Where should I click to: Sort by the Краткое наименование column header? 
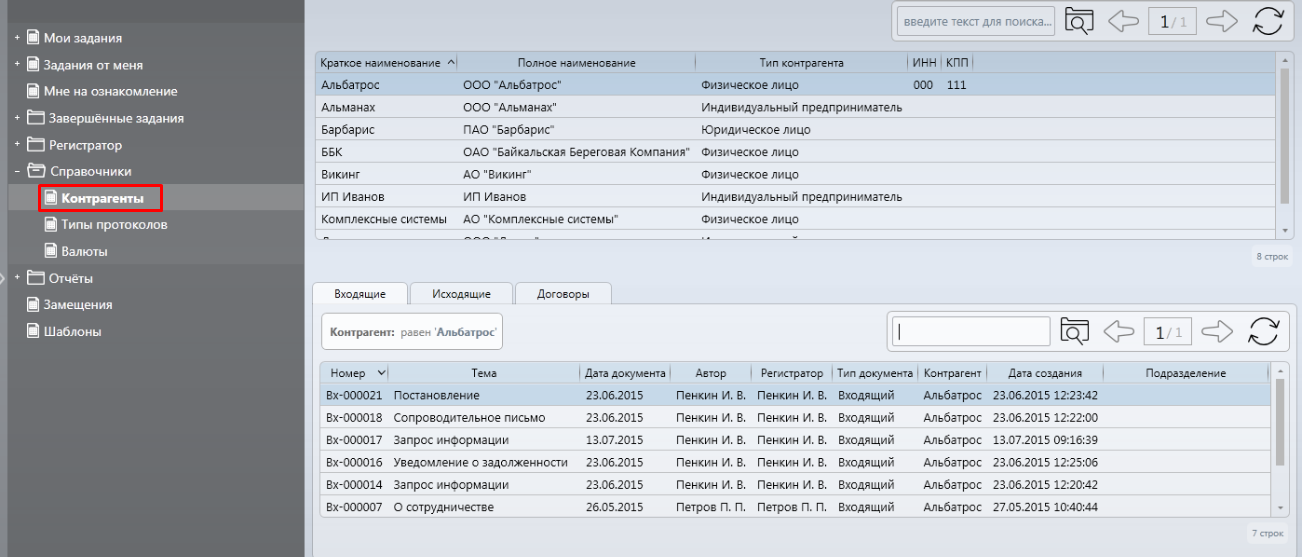tap(380, 63)
